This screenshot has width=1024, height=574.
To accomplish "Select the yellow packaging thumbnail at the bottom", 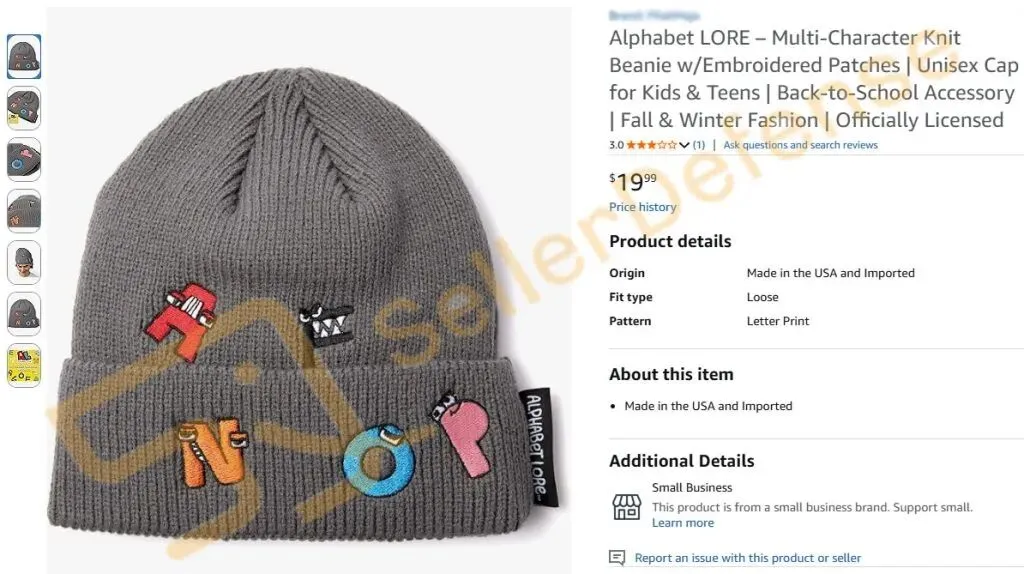I will tap(24, 366).
